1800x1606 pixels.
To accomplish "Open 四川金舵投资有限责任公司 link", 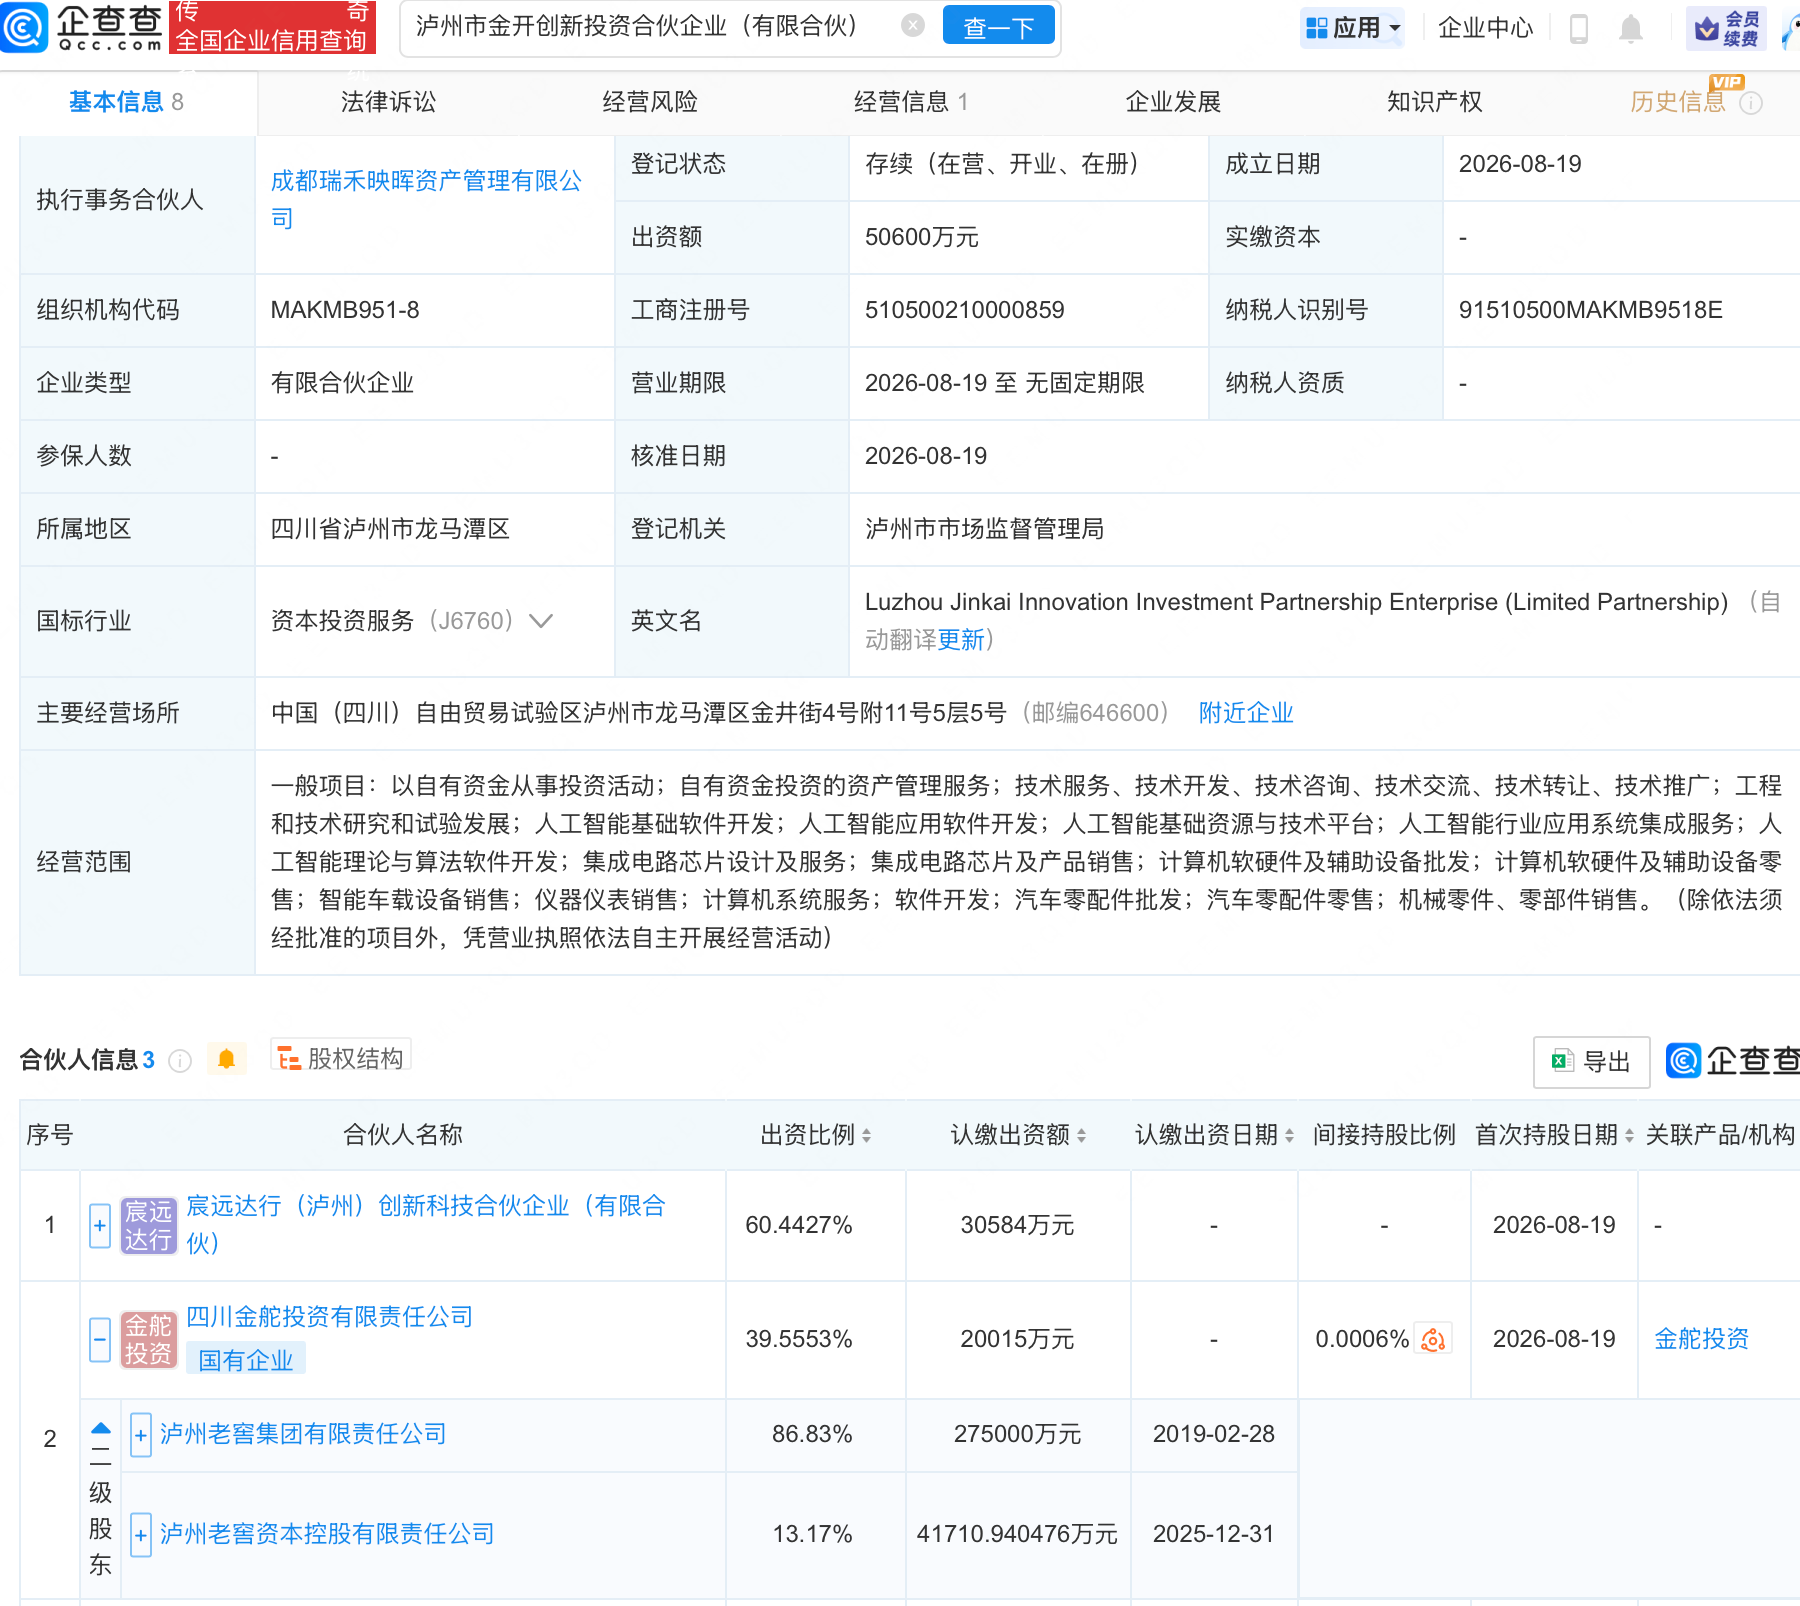I will [330, 1317].
